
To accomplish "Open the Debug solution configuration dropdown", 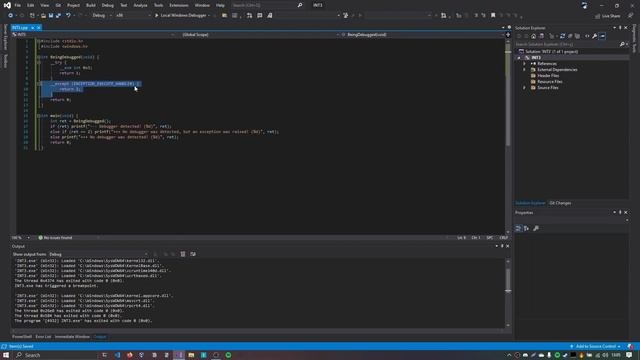I will point(102,16).
